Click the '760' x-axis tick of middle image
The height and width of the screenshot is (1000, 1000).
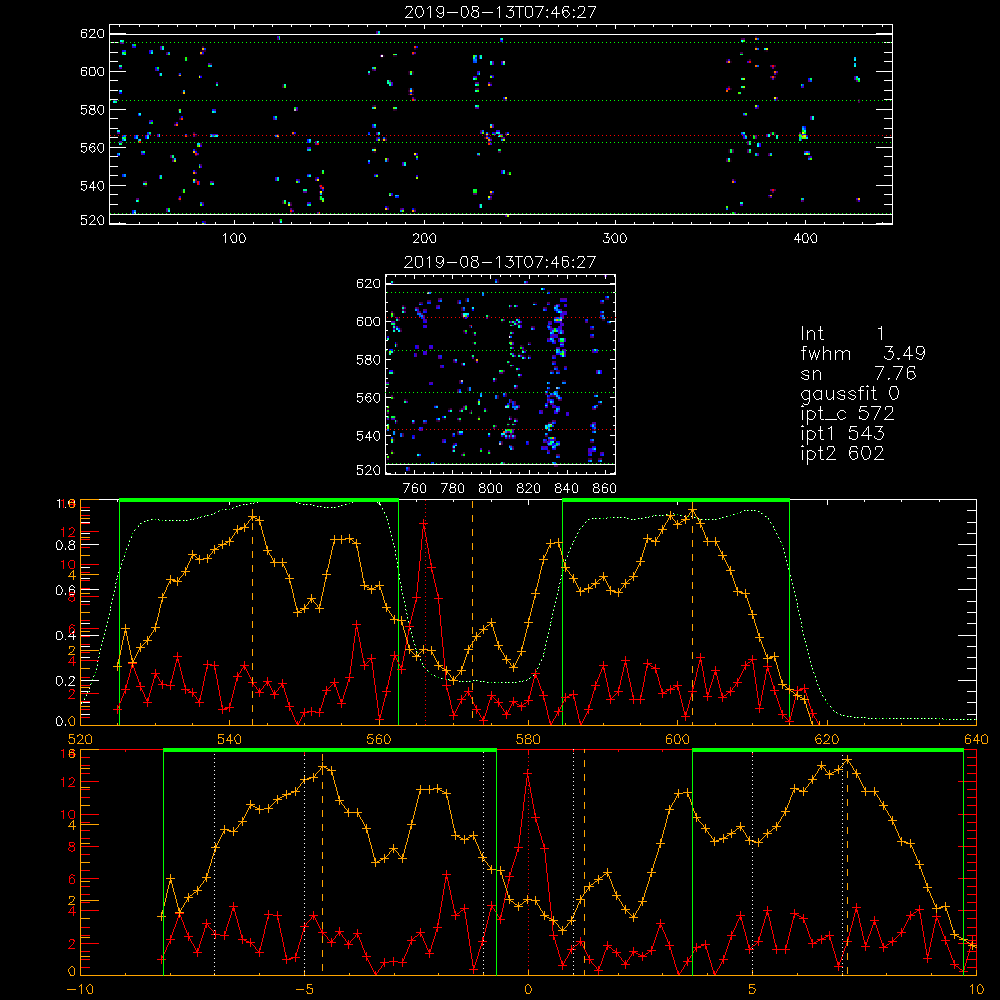tap(415, 489)
